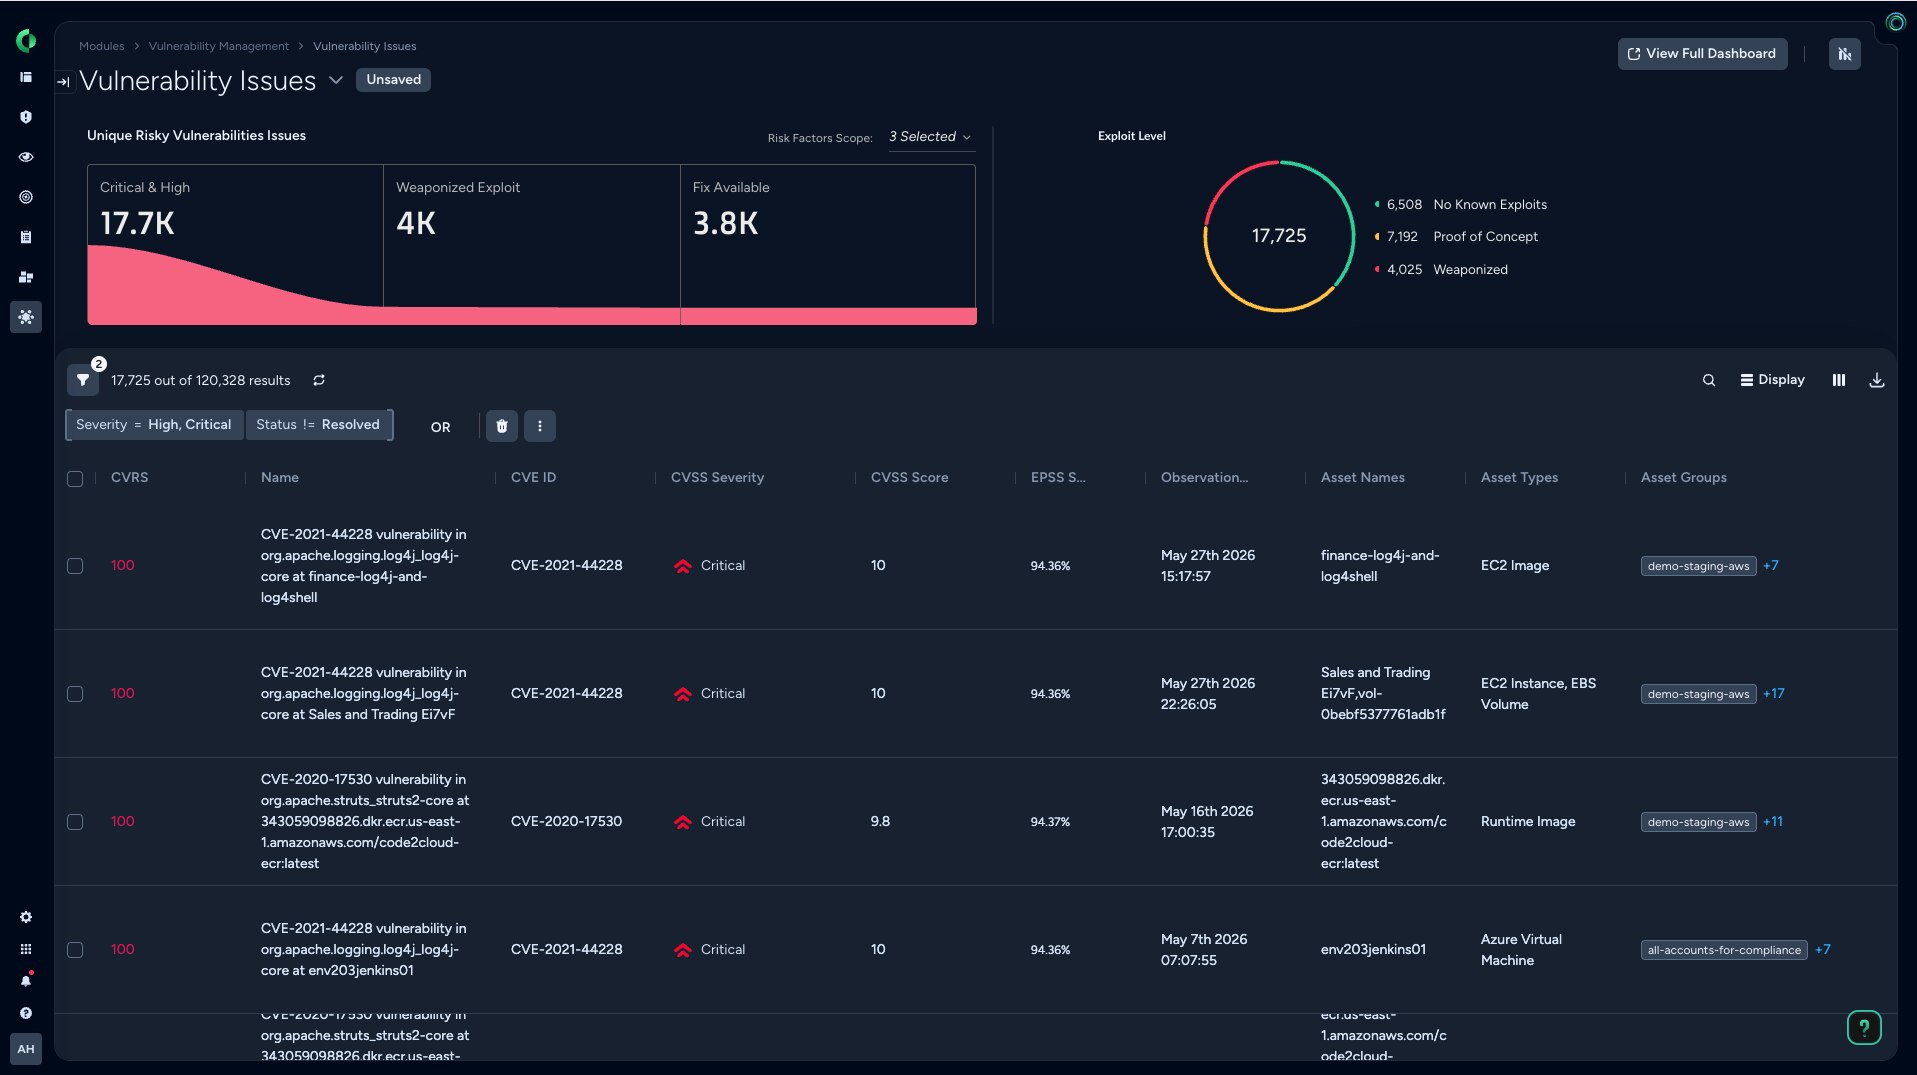This screenshot has height=1075, width=1917.
Task: Open notifications bell in sidebar
Action: [x=26, y=981]
